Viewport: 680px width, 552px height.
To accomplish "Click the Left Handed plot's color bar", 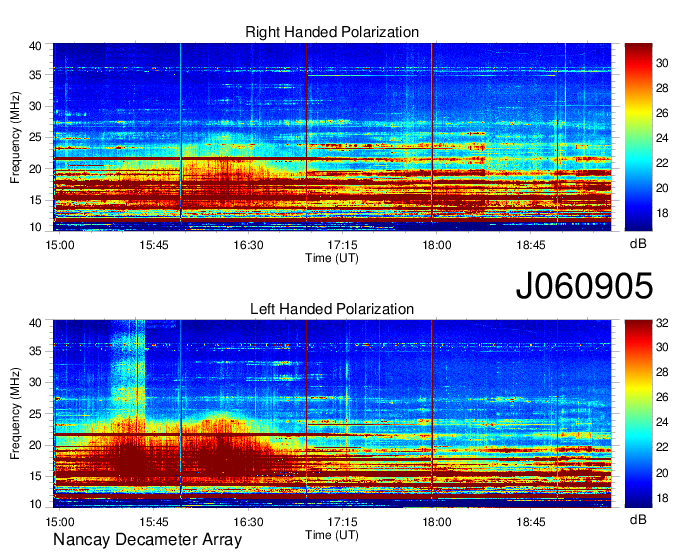I will point(638,414).
